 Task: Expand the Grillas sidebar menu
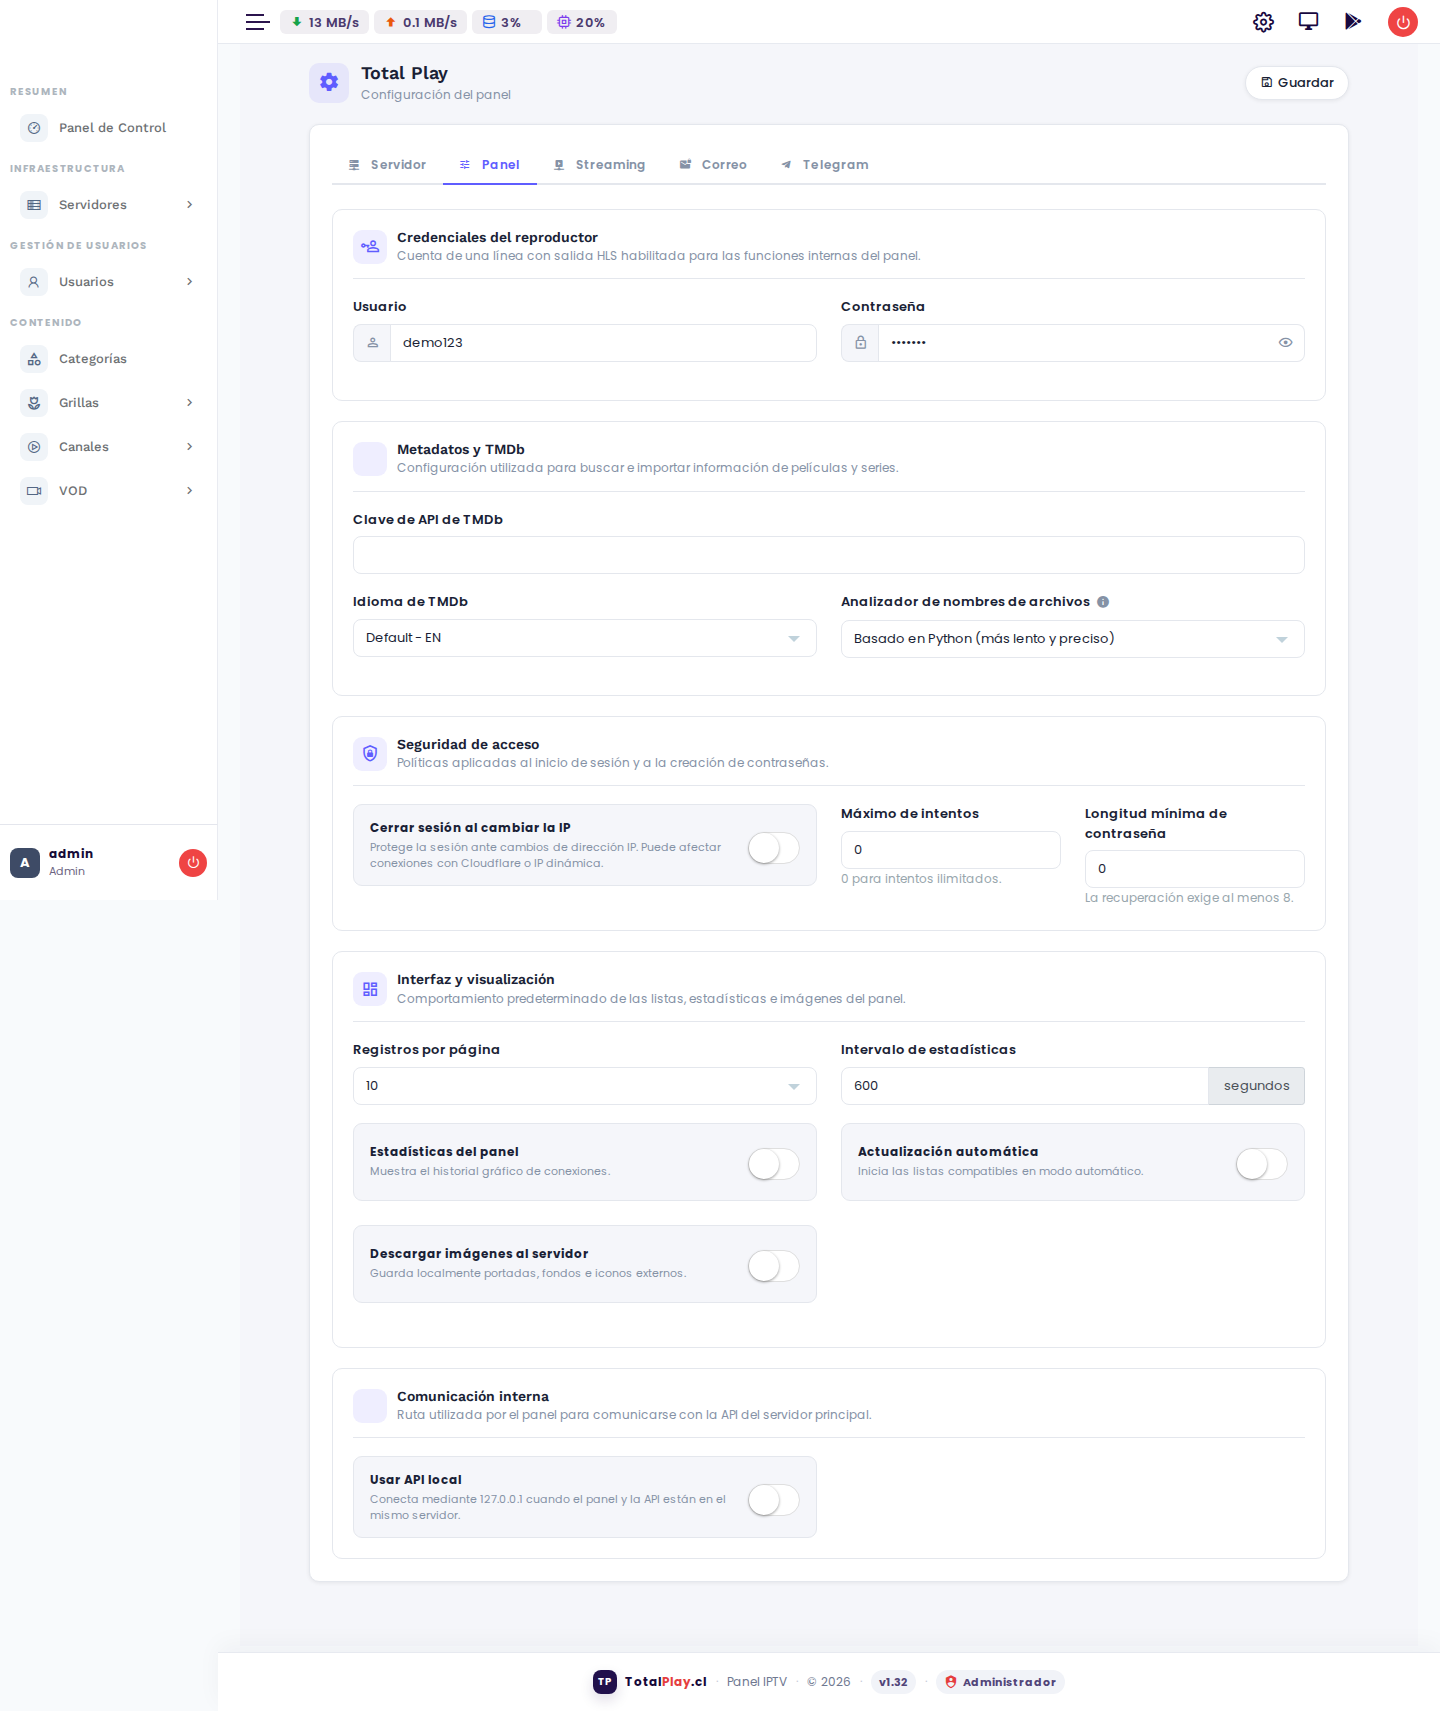tap(108, 403)
